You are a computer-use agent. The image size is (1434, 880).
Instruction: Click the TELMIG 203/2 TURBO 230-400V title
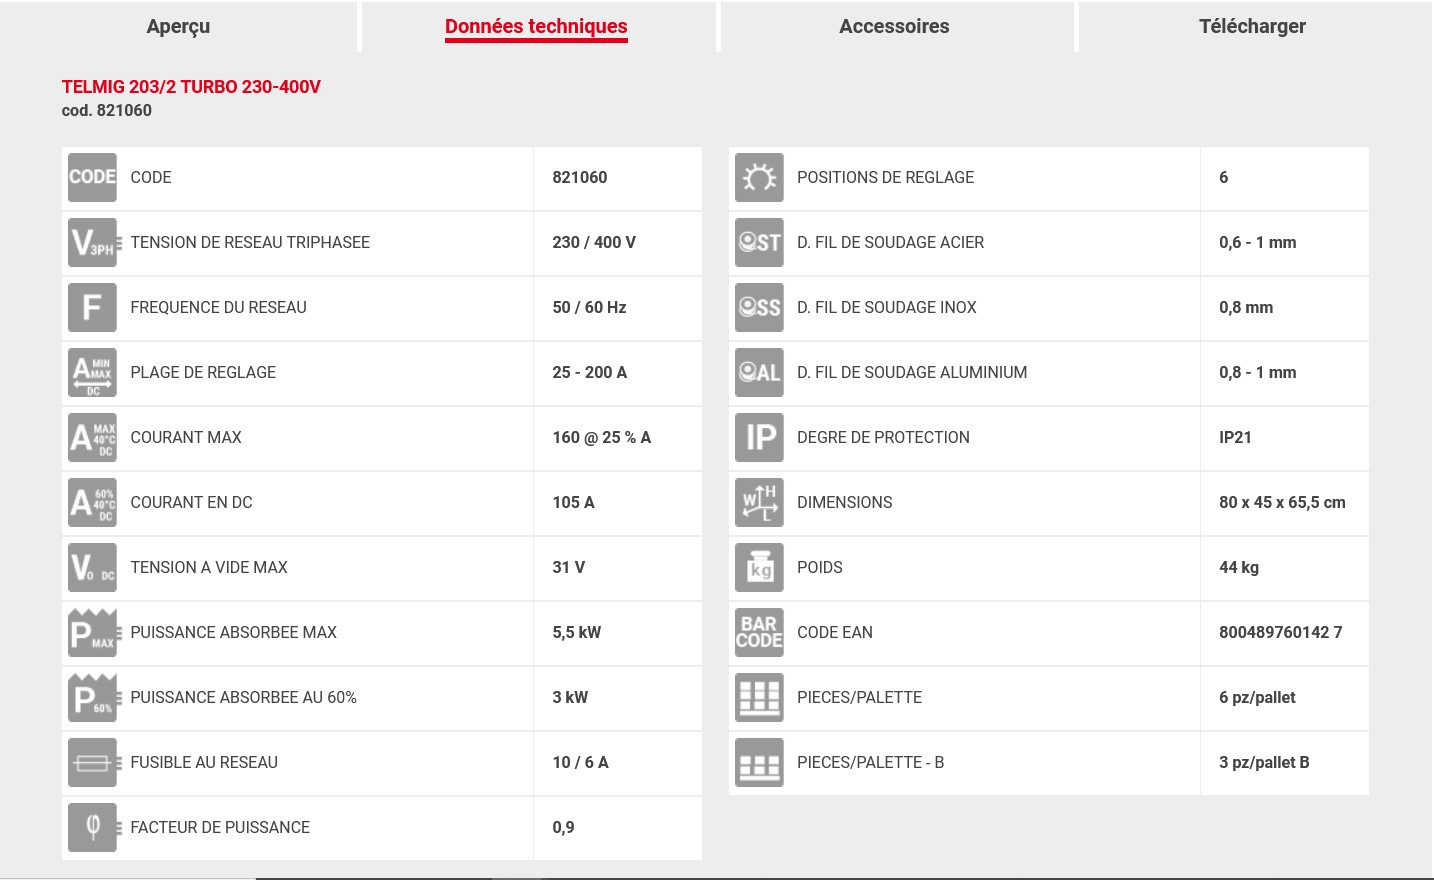[191, 87]
